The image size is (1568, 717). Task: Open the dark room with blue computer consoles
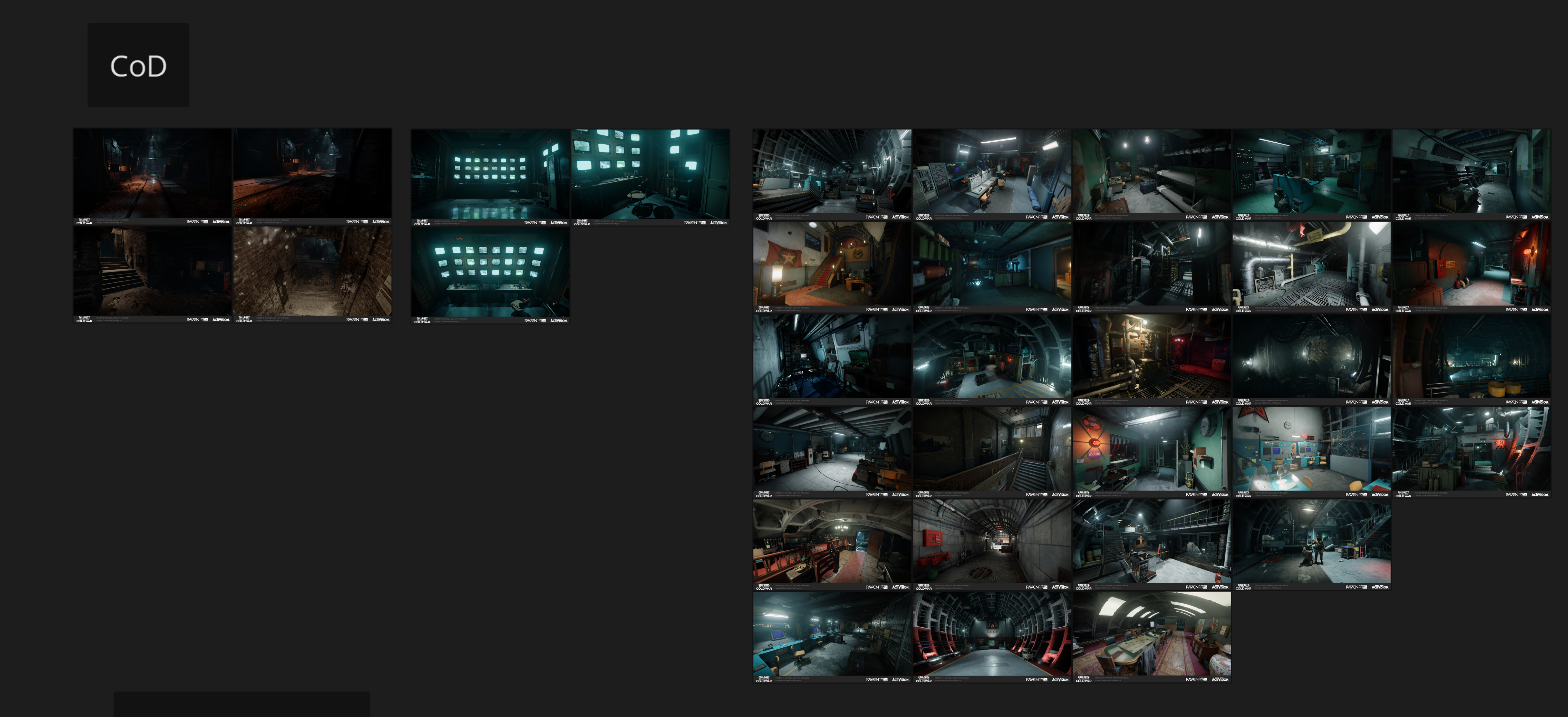(832, 637)
